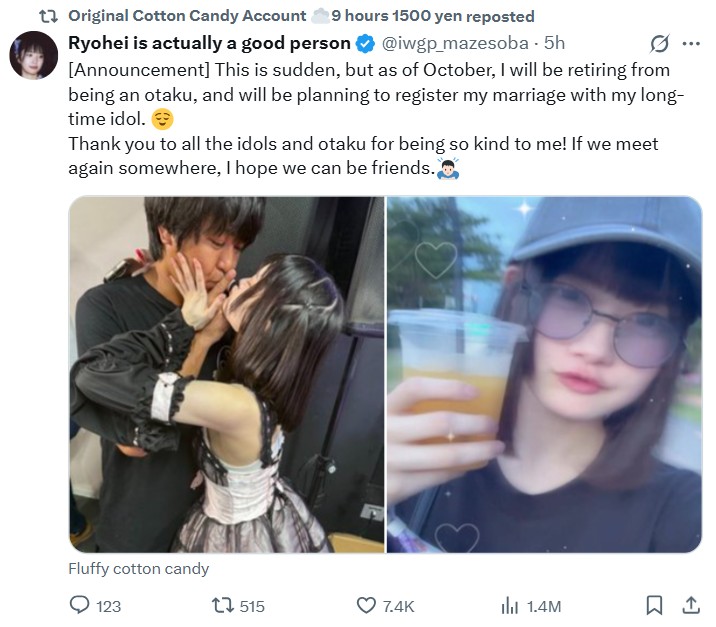Click the 123 replies count

point(108,606)
